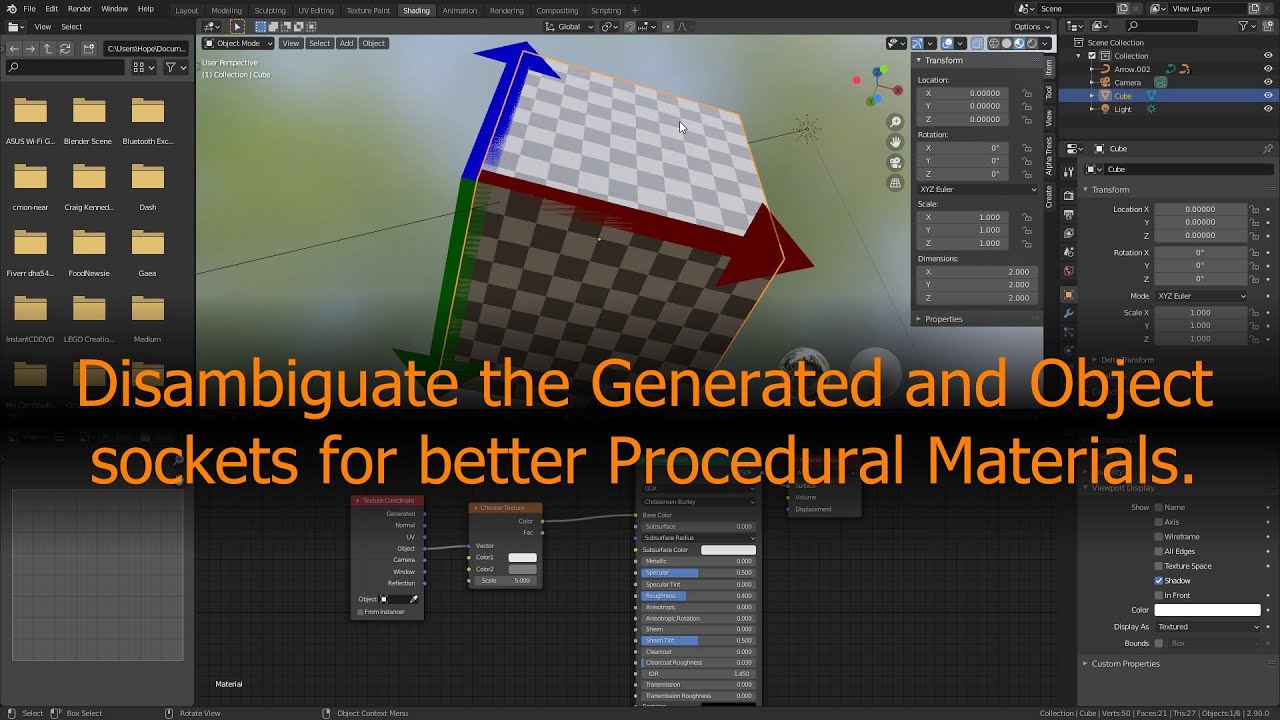The image size is (1280, 720).
Task: Open the Global transform orientation dropdown
Action: click(569, 27)
